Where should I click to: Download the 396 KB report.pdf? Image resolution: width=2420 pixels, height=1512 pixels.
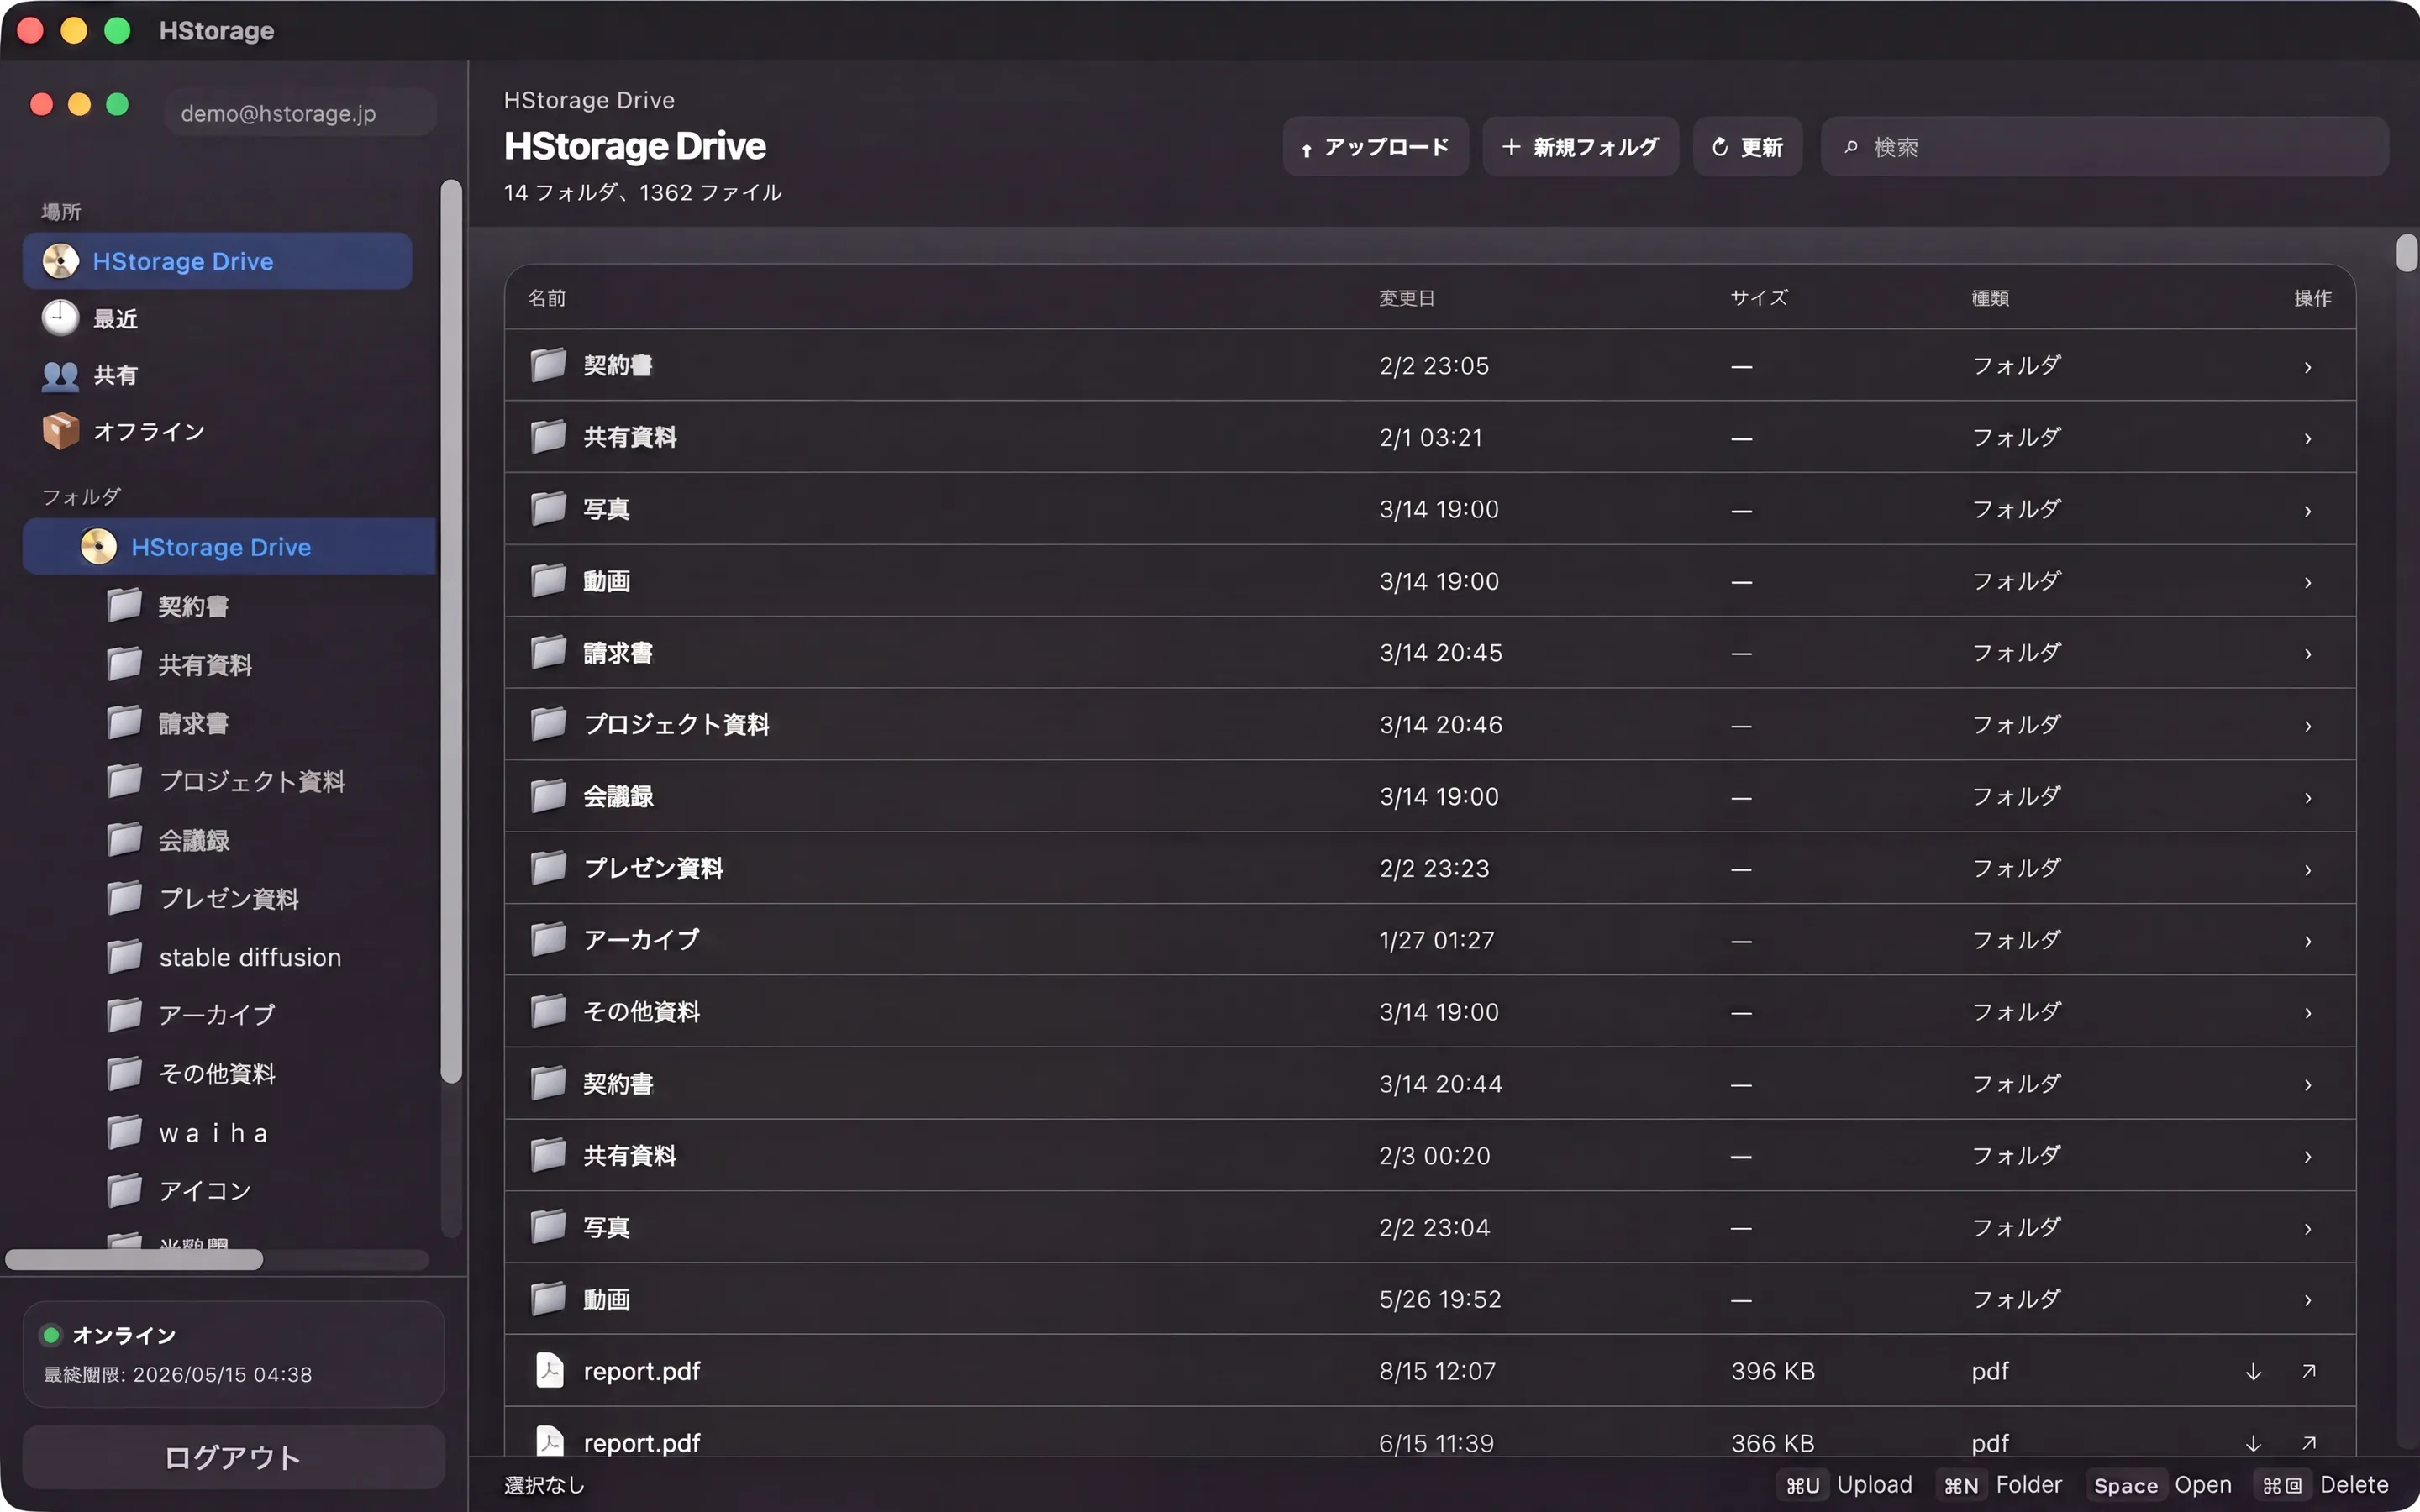coord(2253,1372)
